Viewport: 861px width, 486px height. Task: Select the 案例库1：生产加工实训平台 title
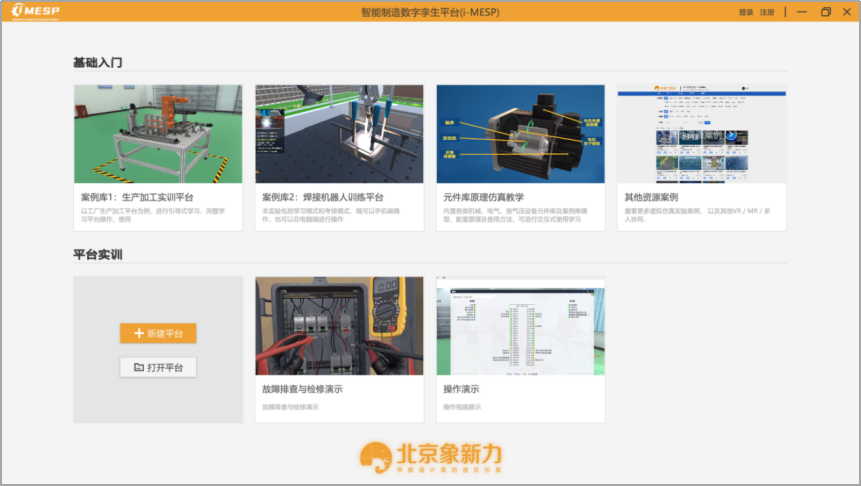click(x=137, y=197)
